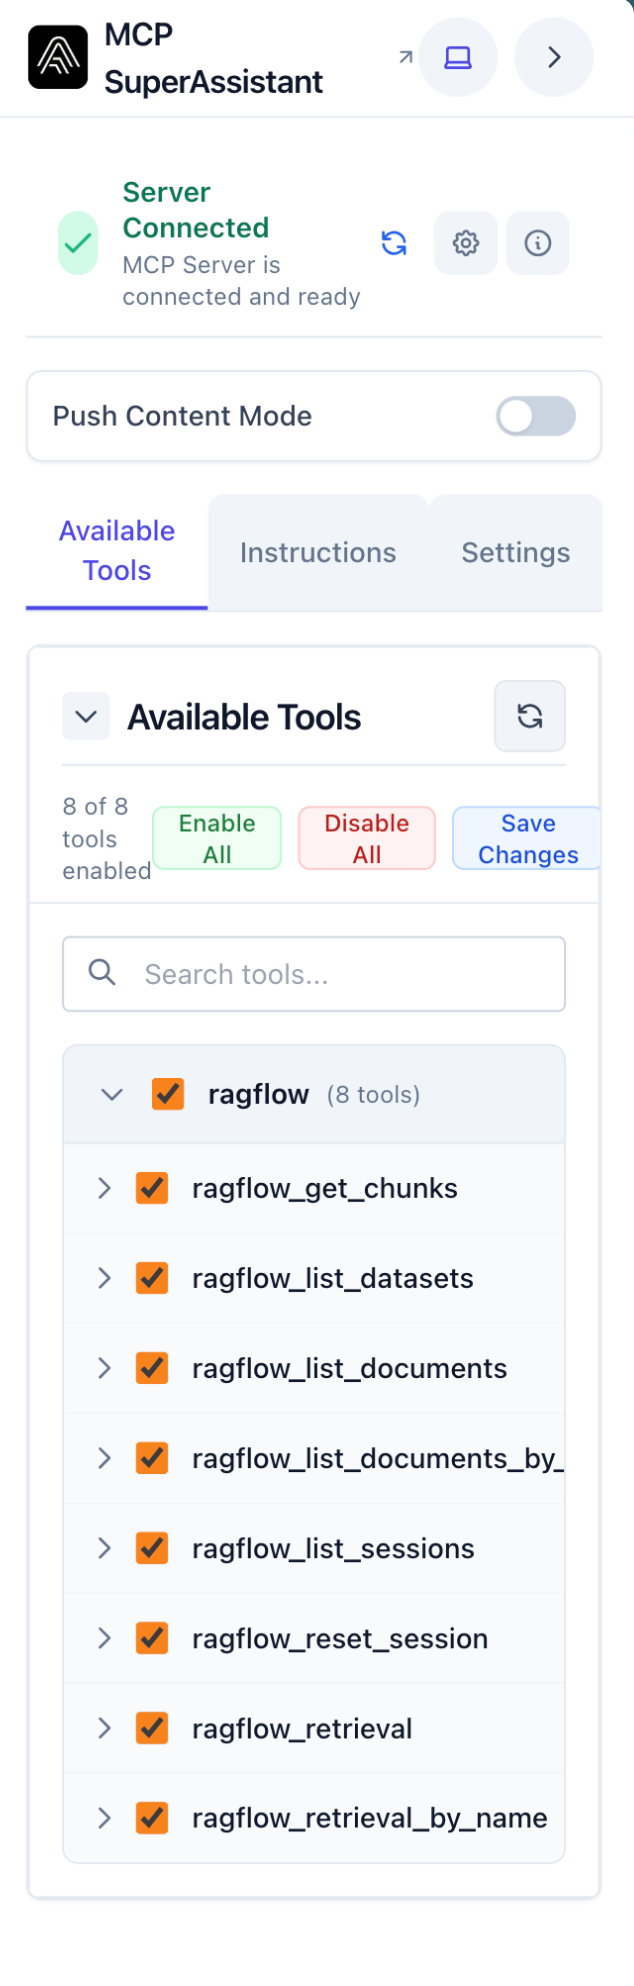Toggle Push Content Mode switch
This screenshot has height=1986, width=634.
(x=536, y=416)
